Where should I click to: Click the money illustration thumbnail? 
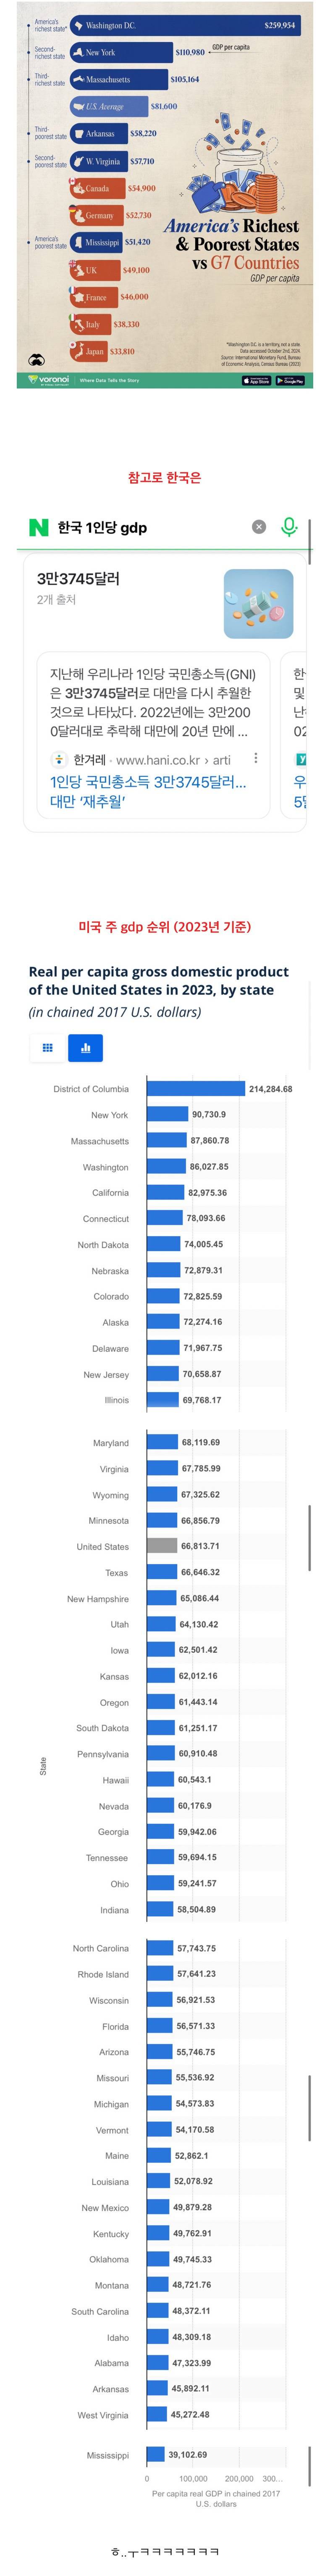pyautogui.click(x=258, y=604)
